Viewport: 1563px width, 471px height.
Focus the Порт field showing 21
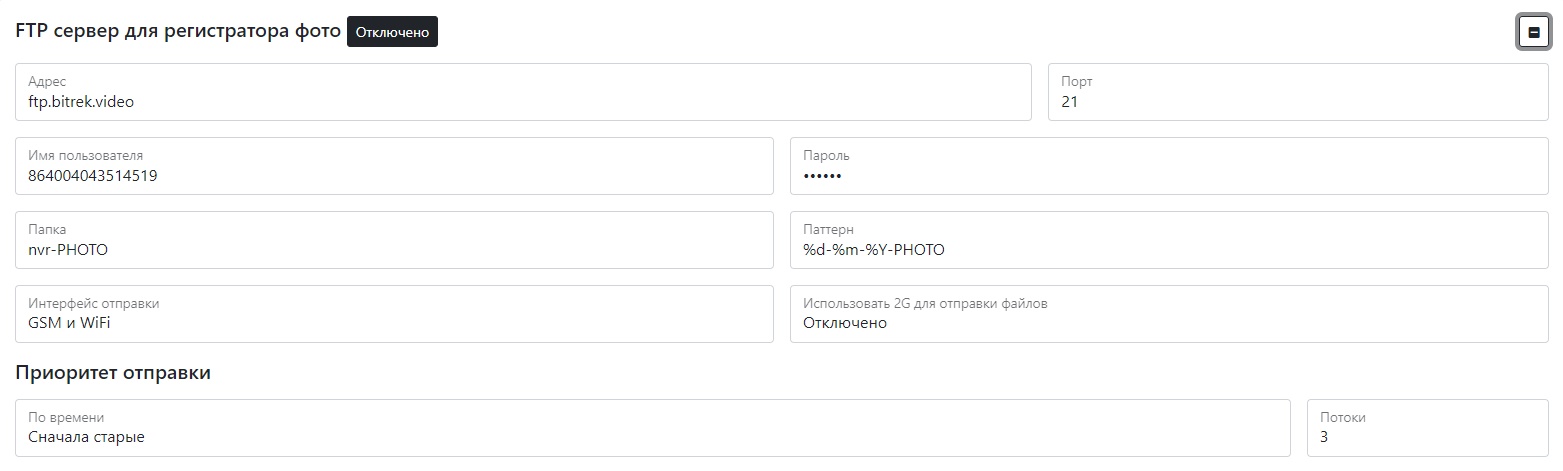point(1297,92)
